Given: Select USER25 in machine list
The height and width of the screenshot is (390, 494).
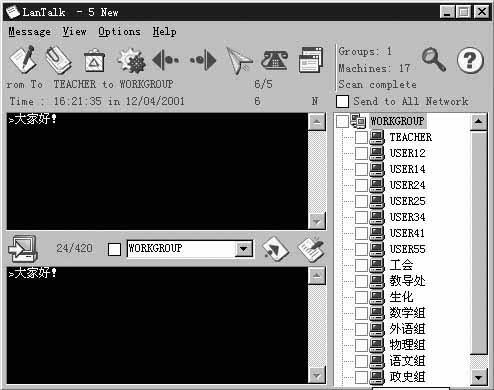Looking at the screenshot, I should [x=407, y=201].
